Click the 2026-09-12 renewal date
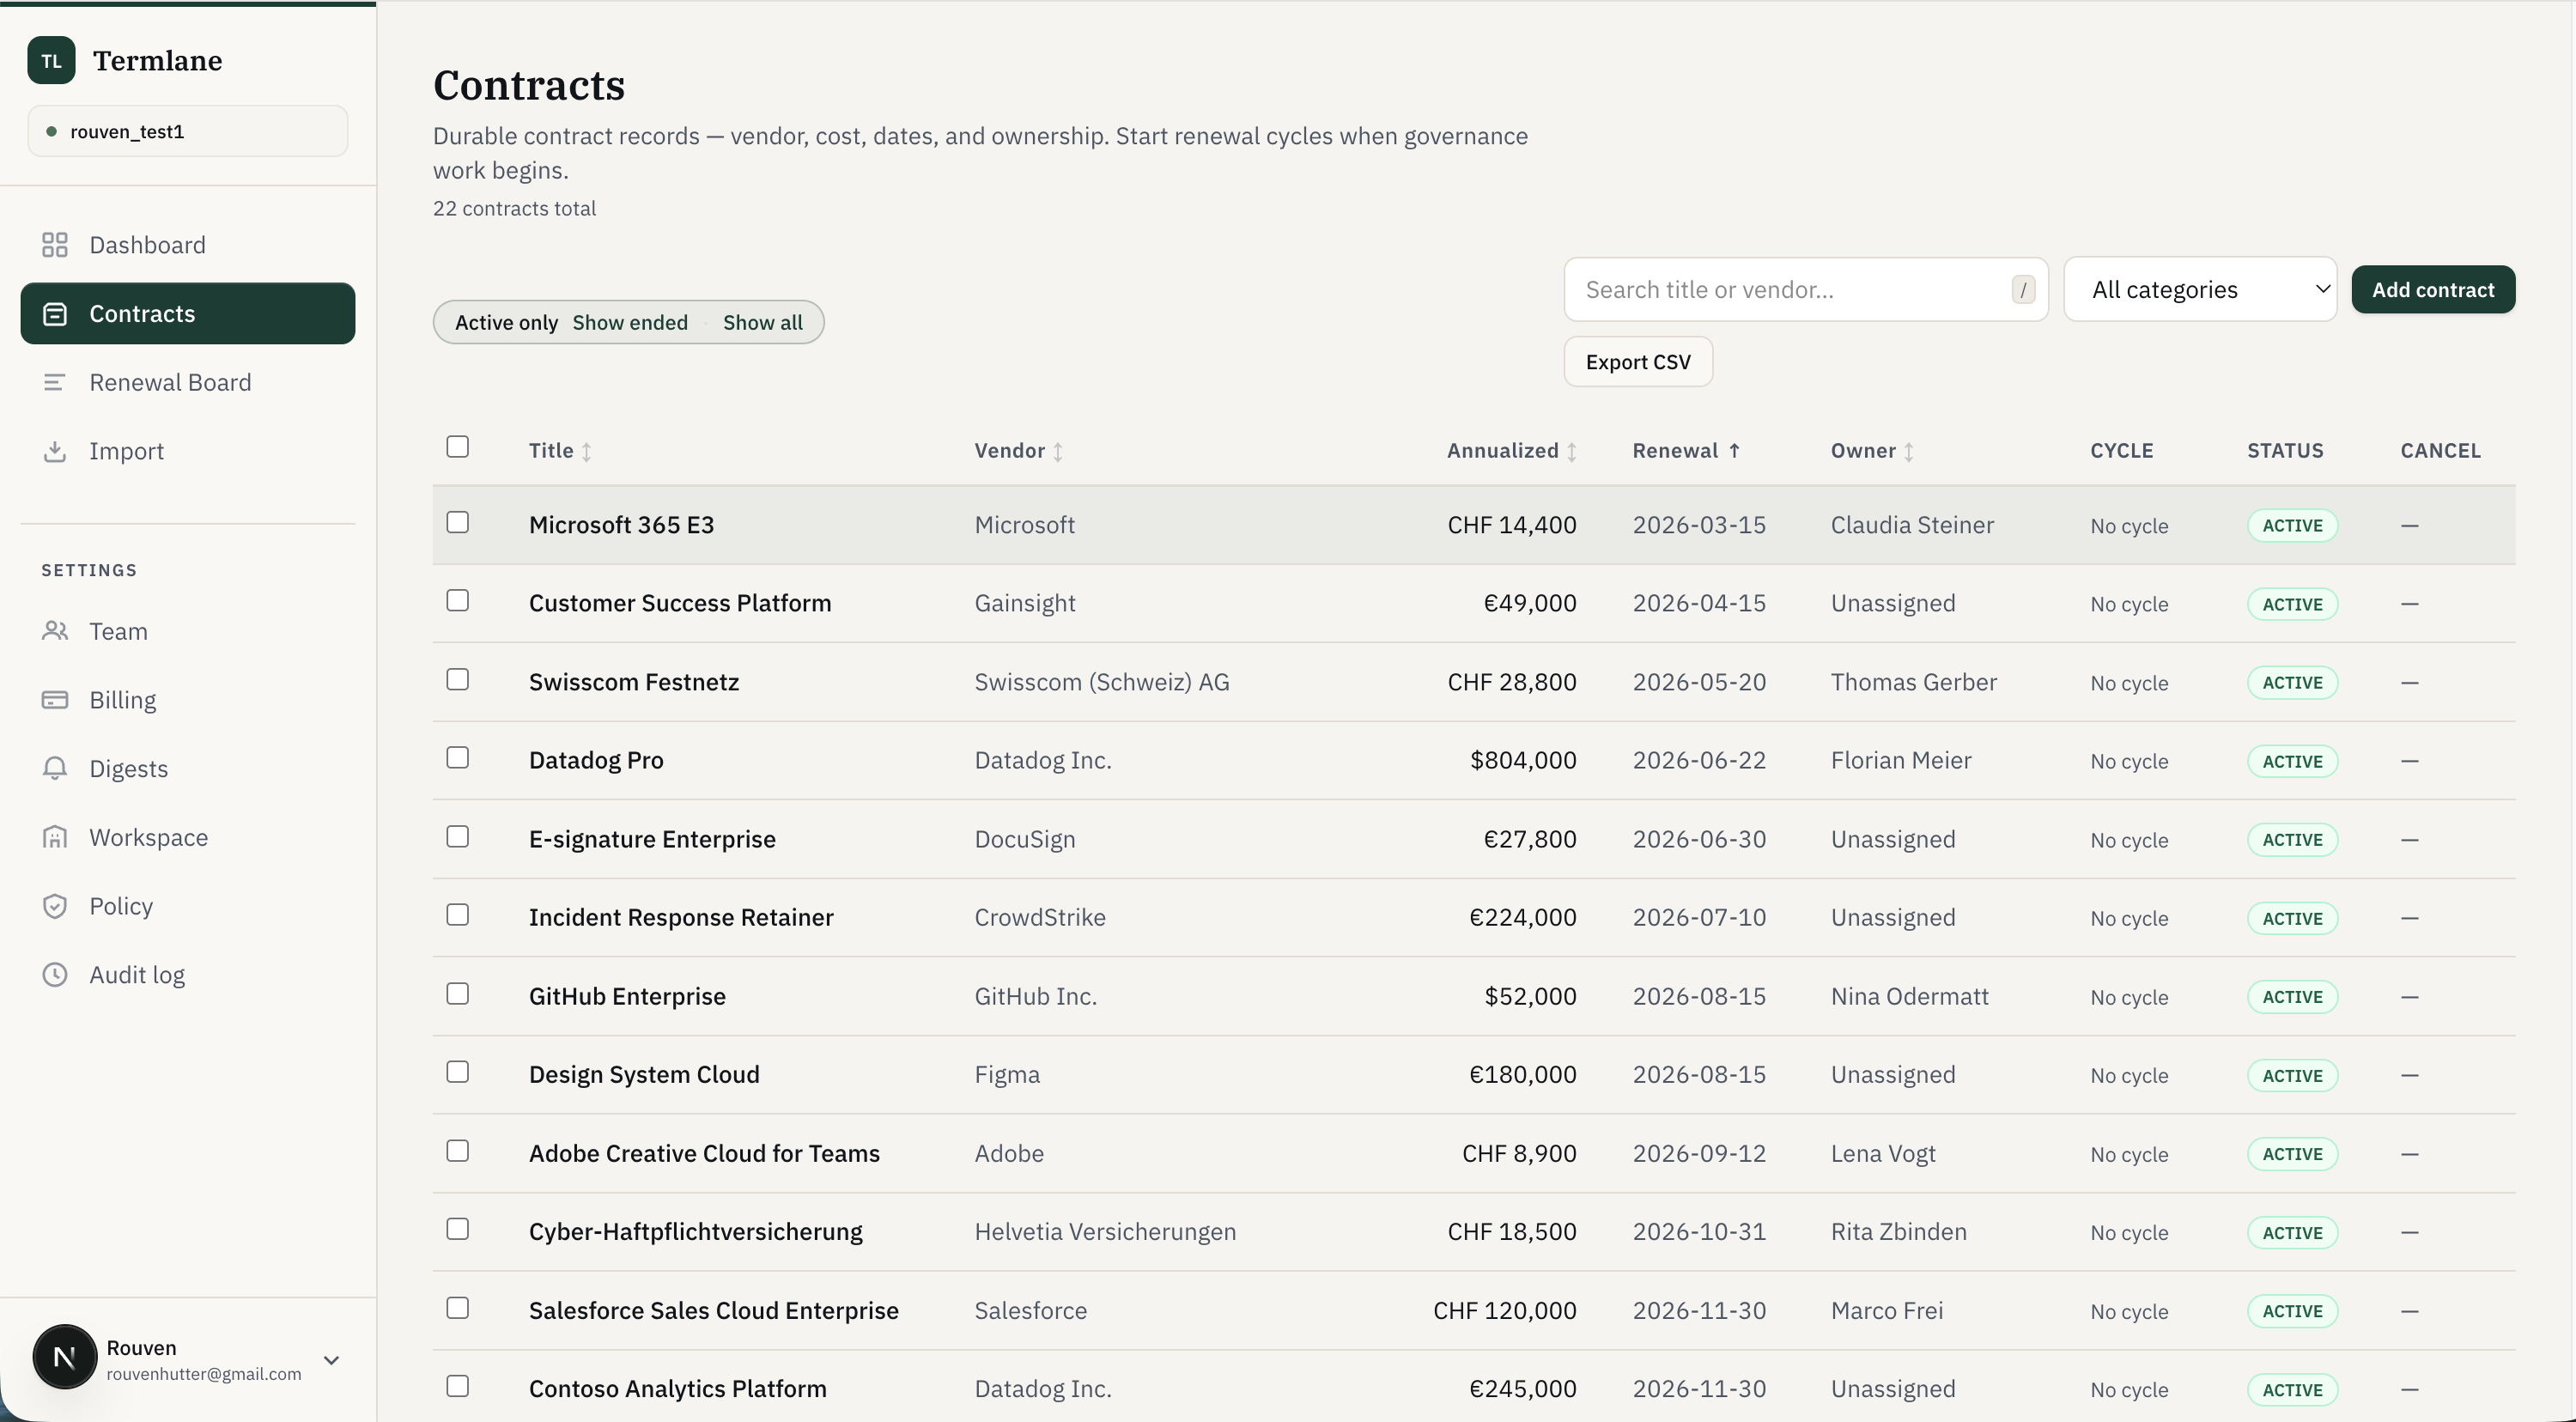Screen dimensions: 2576x1422 pyautogui.click(x=1699, y=1153)
